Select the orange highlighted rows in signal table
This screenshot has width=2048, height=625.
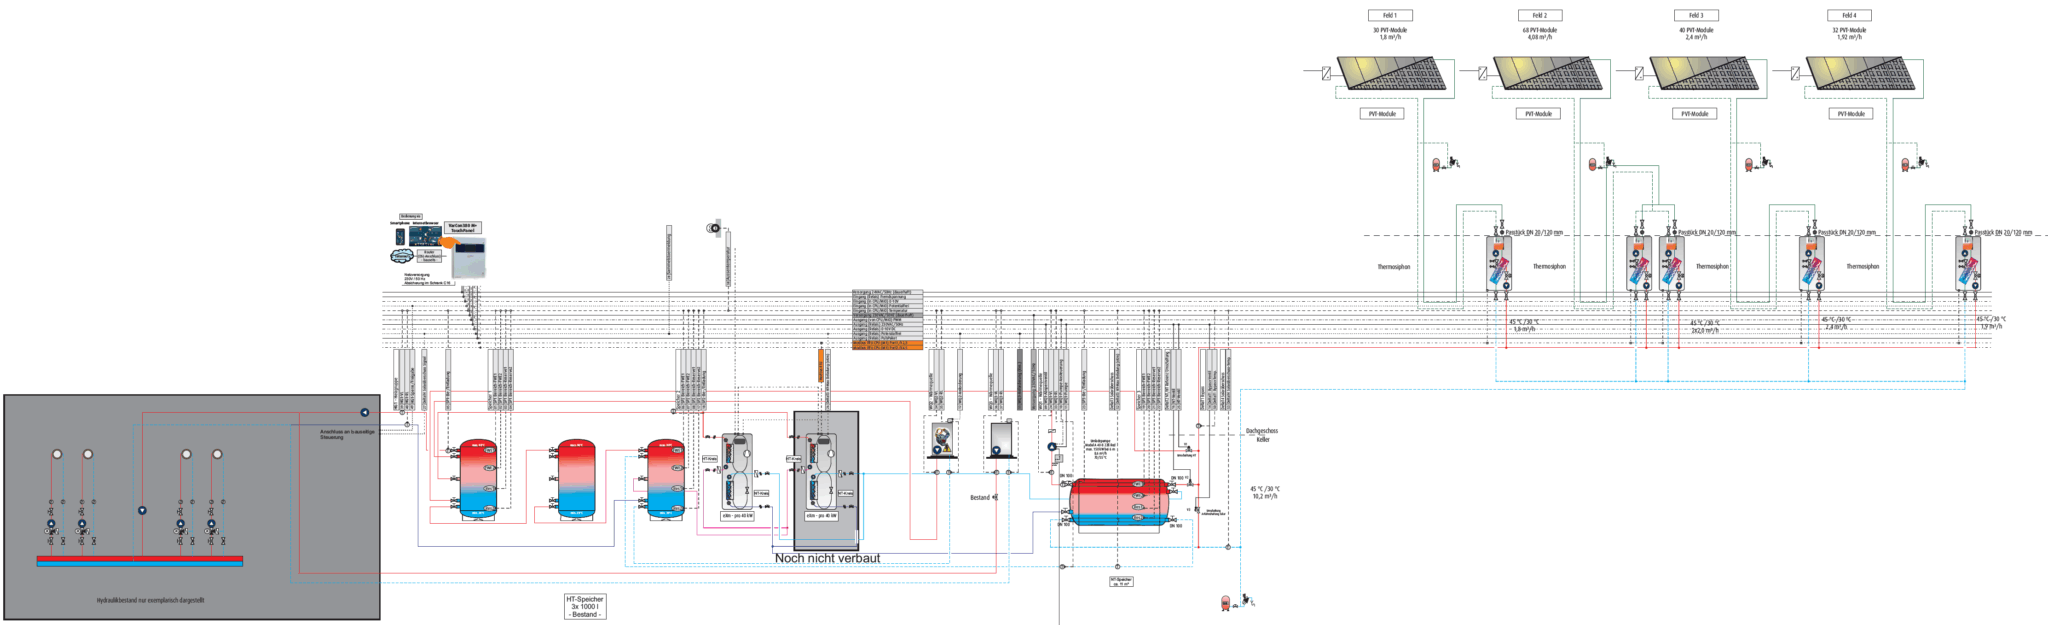[886, 345]
